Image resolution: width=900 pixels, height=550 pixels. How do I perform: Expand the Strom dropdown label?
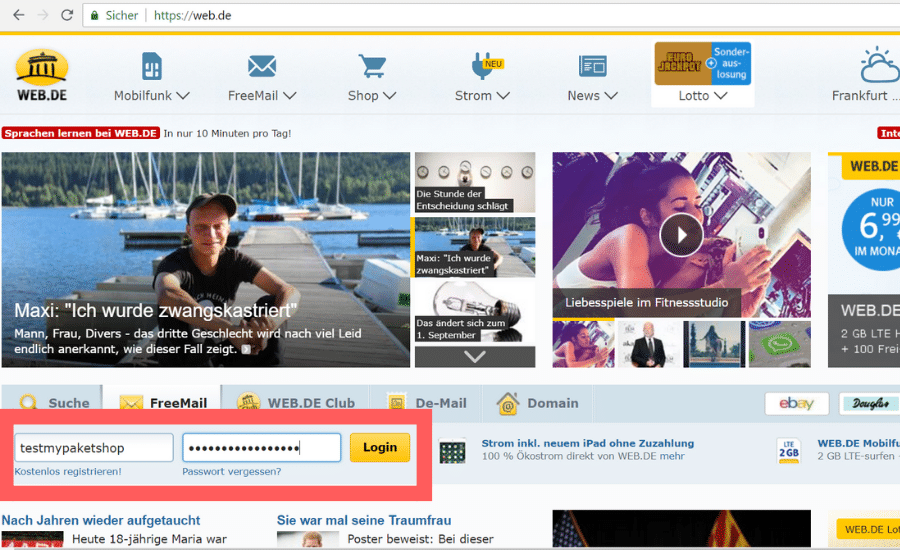click(482, 96)
